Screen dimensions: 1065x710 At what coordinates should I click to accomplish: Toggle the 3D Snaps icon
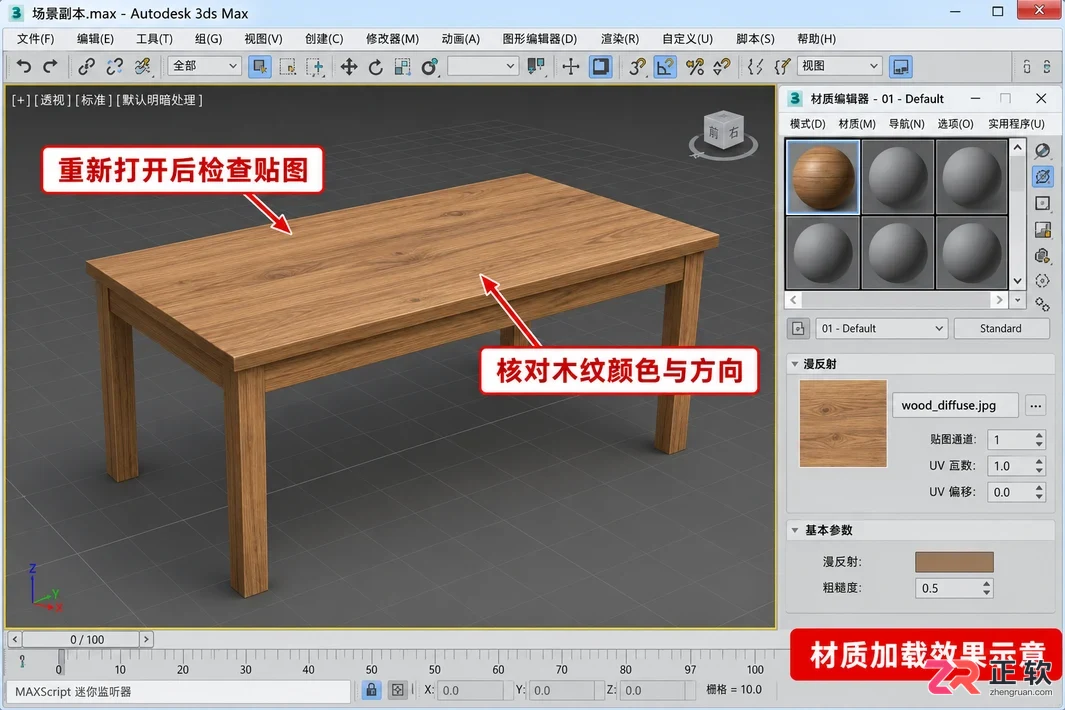[x=636, y=67]
